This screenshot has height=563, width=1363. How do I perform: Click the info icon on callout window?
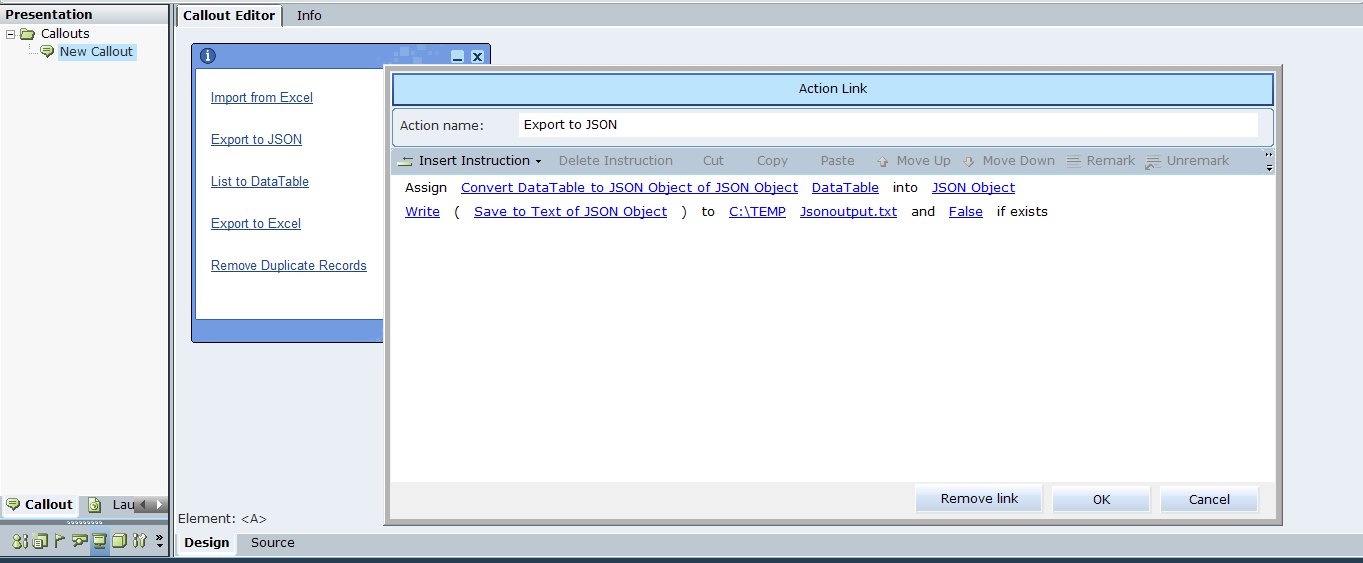tap(208, 56)
